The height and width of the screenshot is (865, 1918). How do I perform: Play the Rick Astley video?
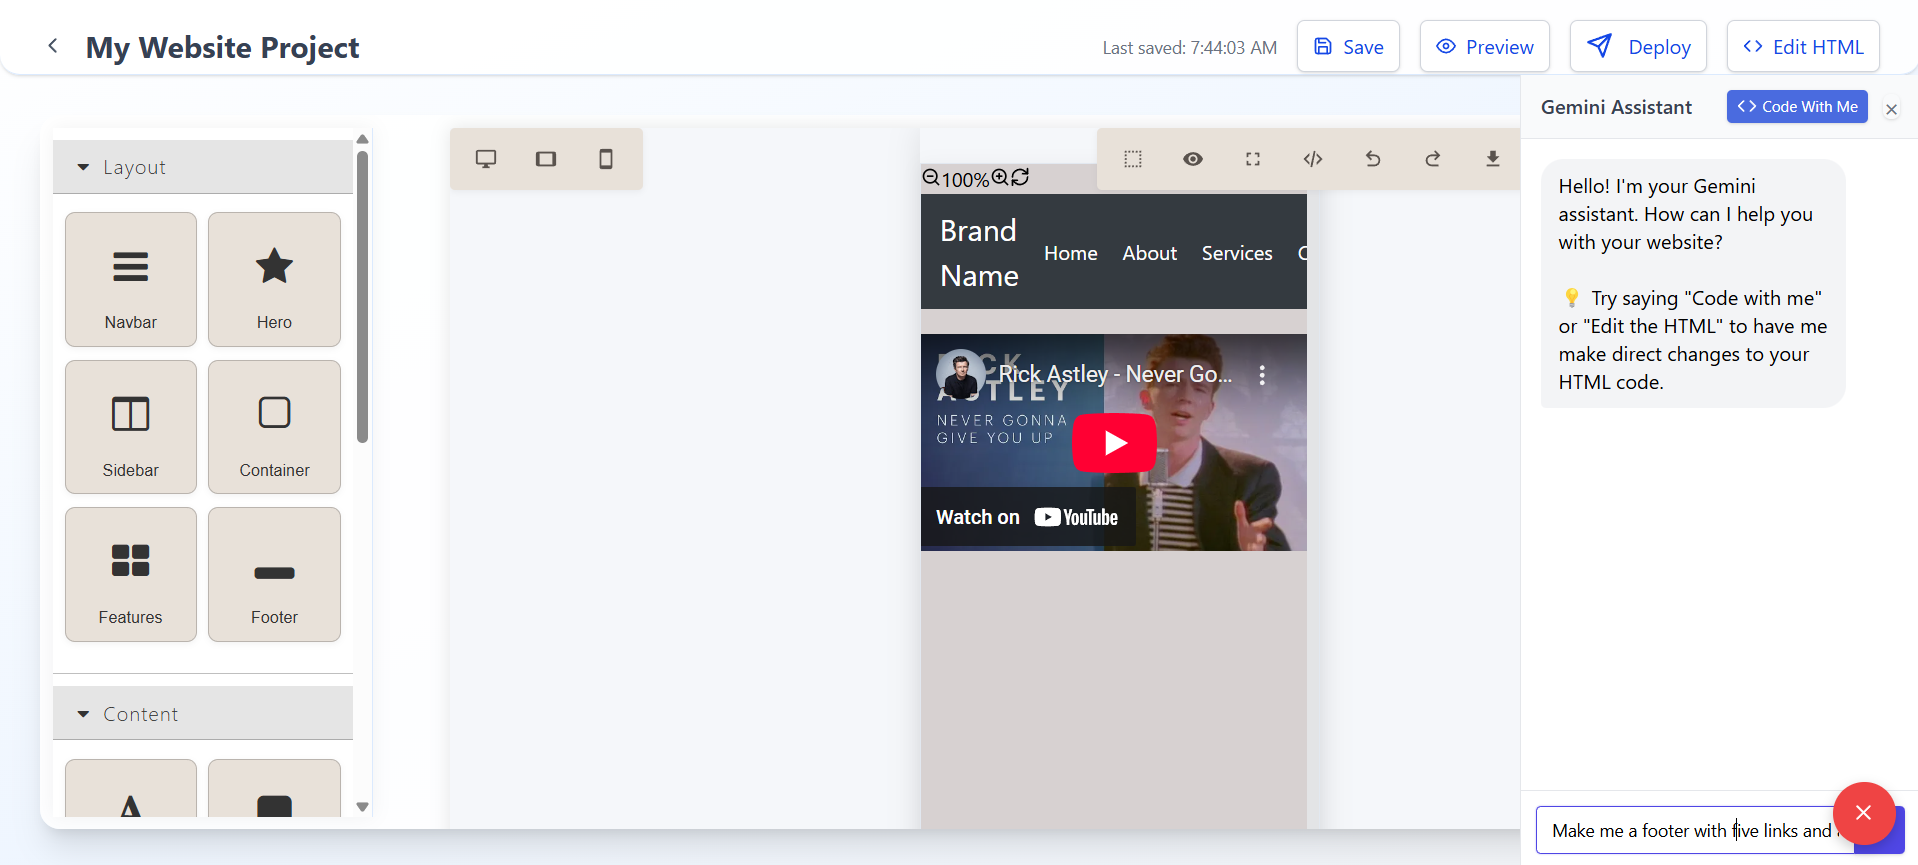point(1114,443)
